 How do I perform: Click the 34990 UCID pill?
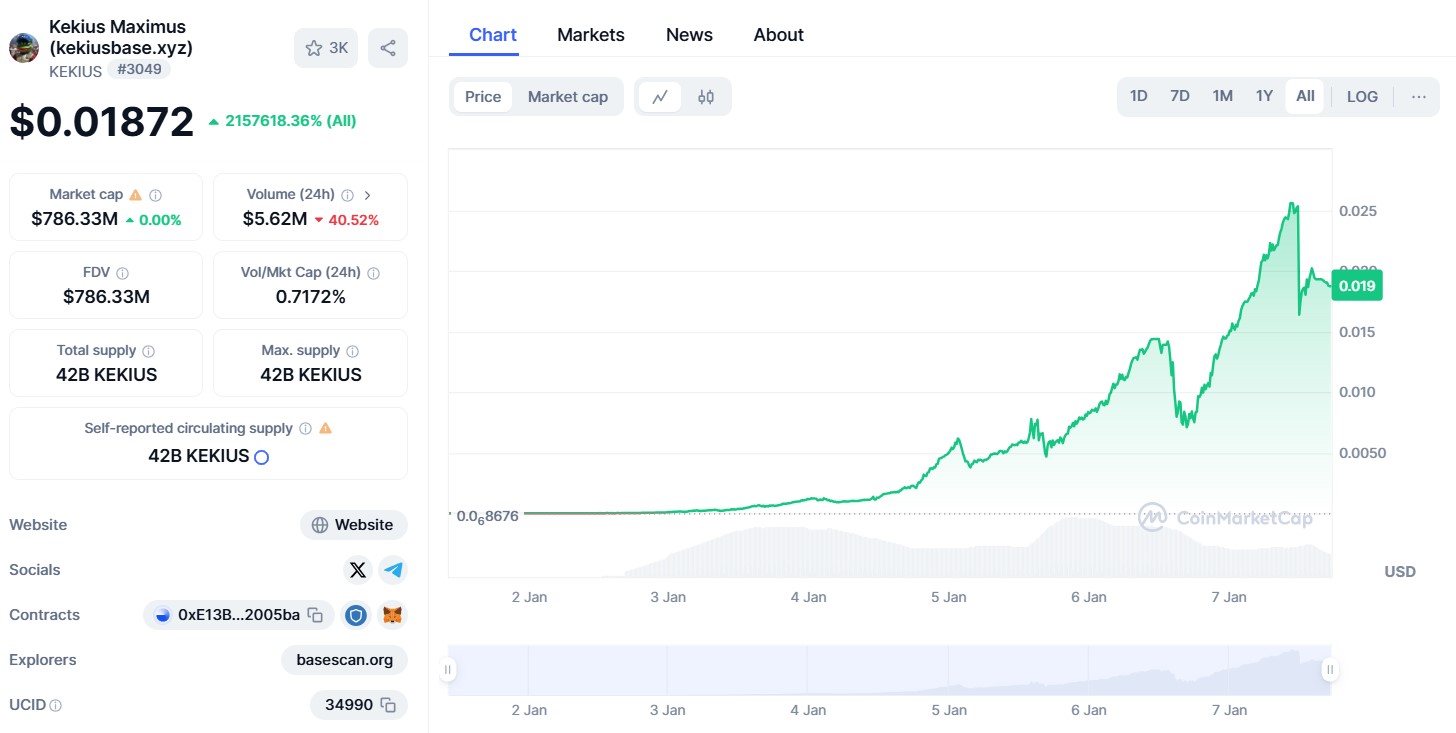click(359, 705)
